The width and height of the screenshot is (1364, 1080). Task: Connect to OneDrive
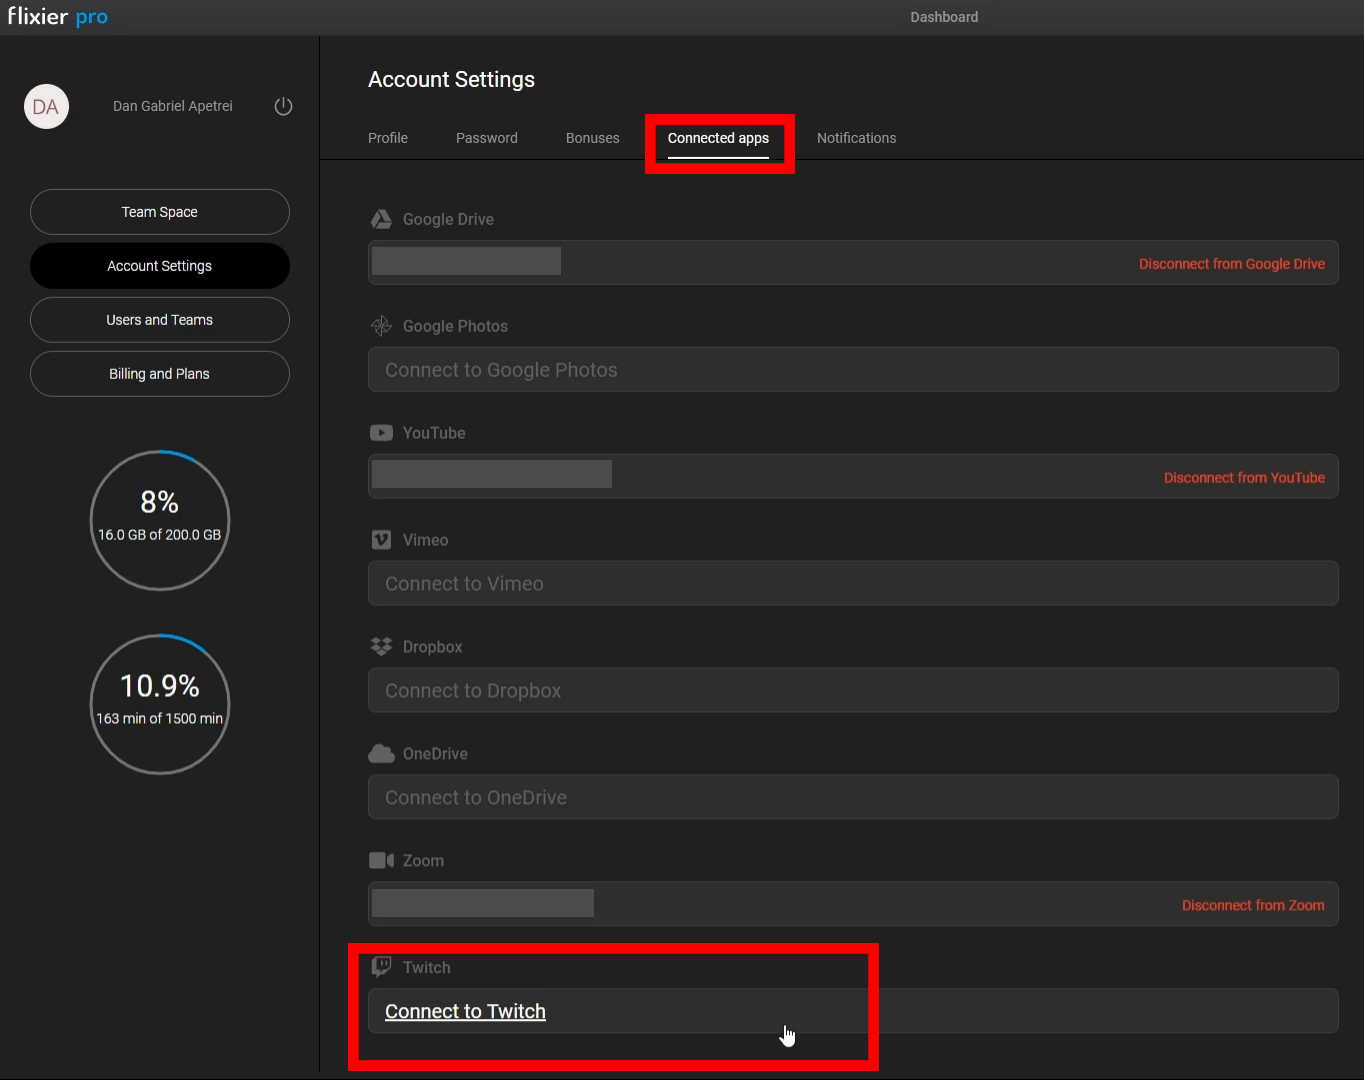coord(853,798)
